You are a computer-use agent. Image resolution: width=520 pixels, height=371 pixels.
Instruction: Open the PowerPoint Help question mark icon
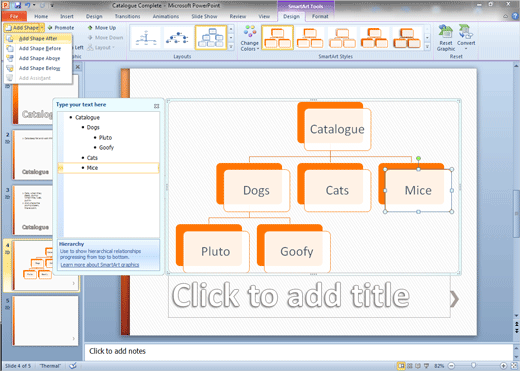pos(515,16)
